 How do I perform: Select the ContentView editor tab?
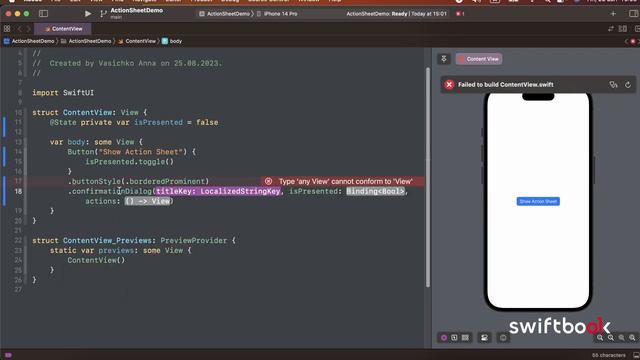point(63,29)
